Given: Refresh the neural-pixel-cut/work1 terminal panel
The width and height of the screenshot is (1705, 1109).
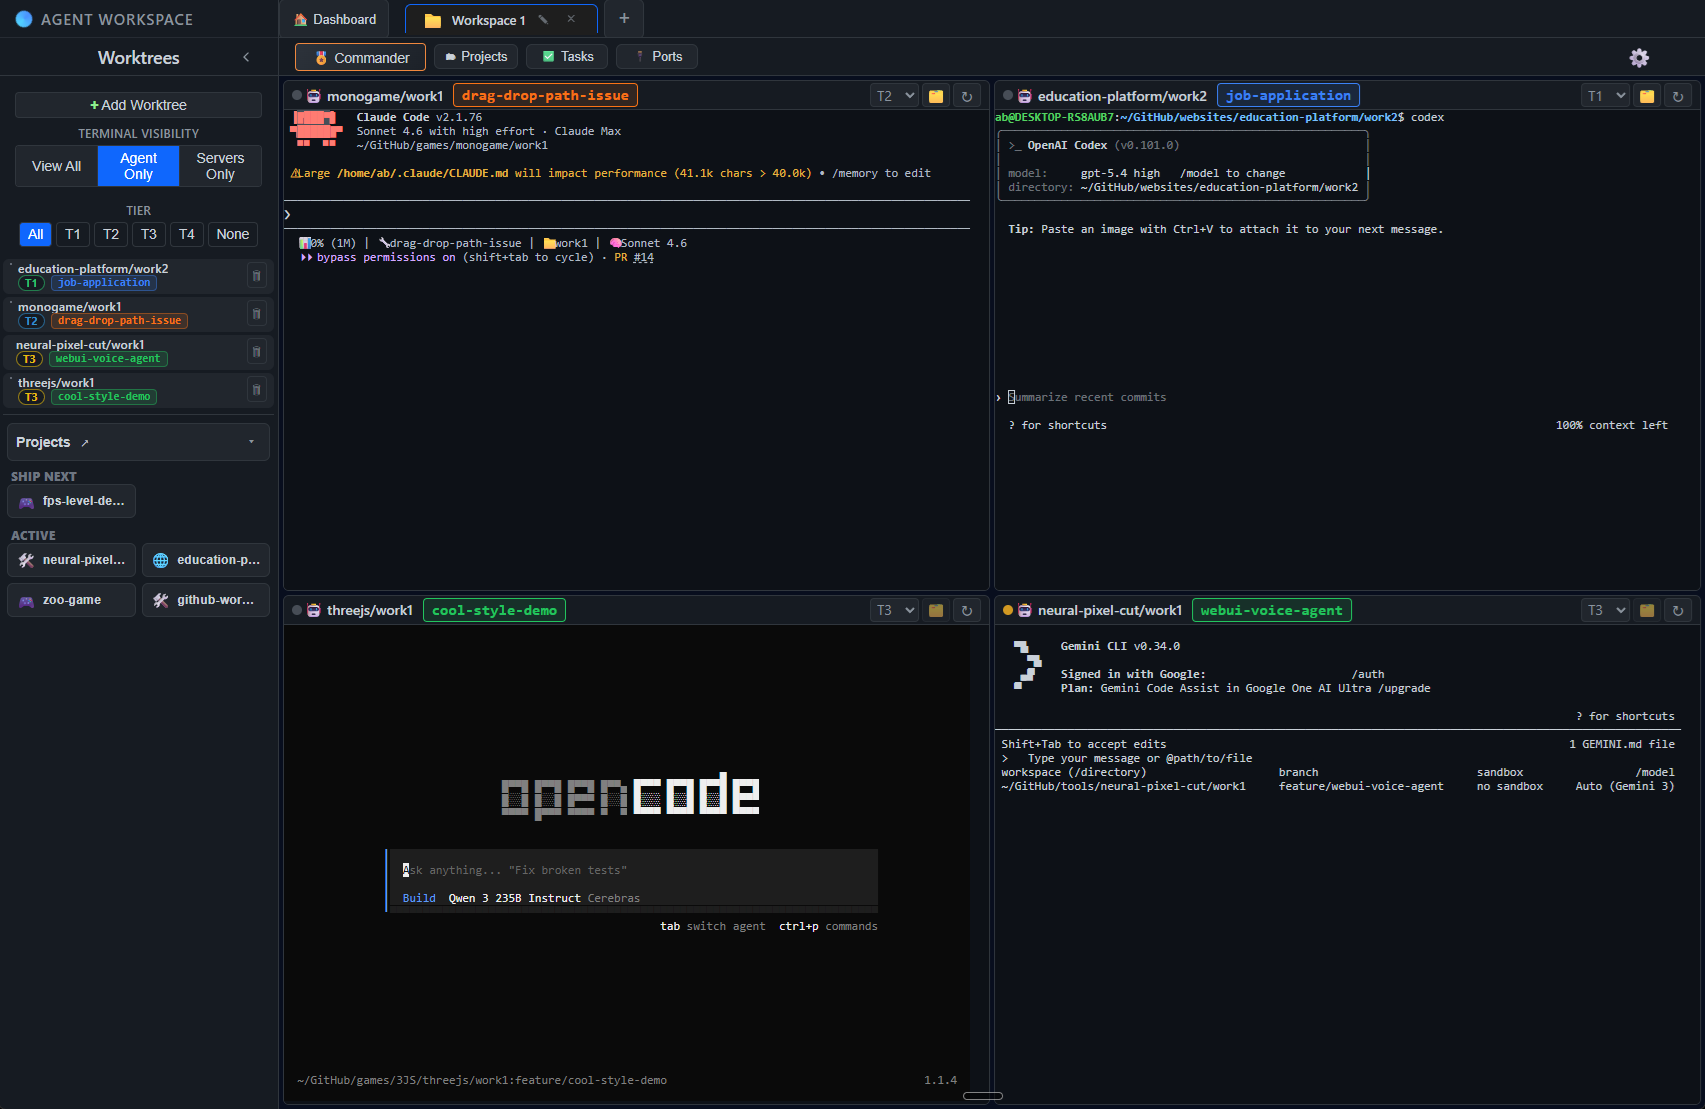Looking at the screenshot, I should 1679,610.
